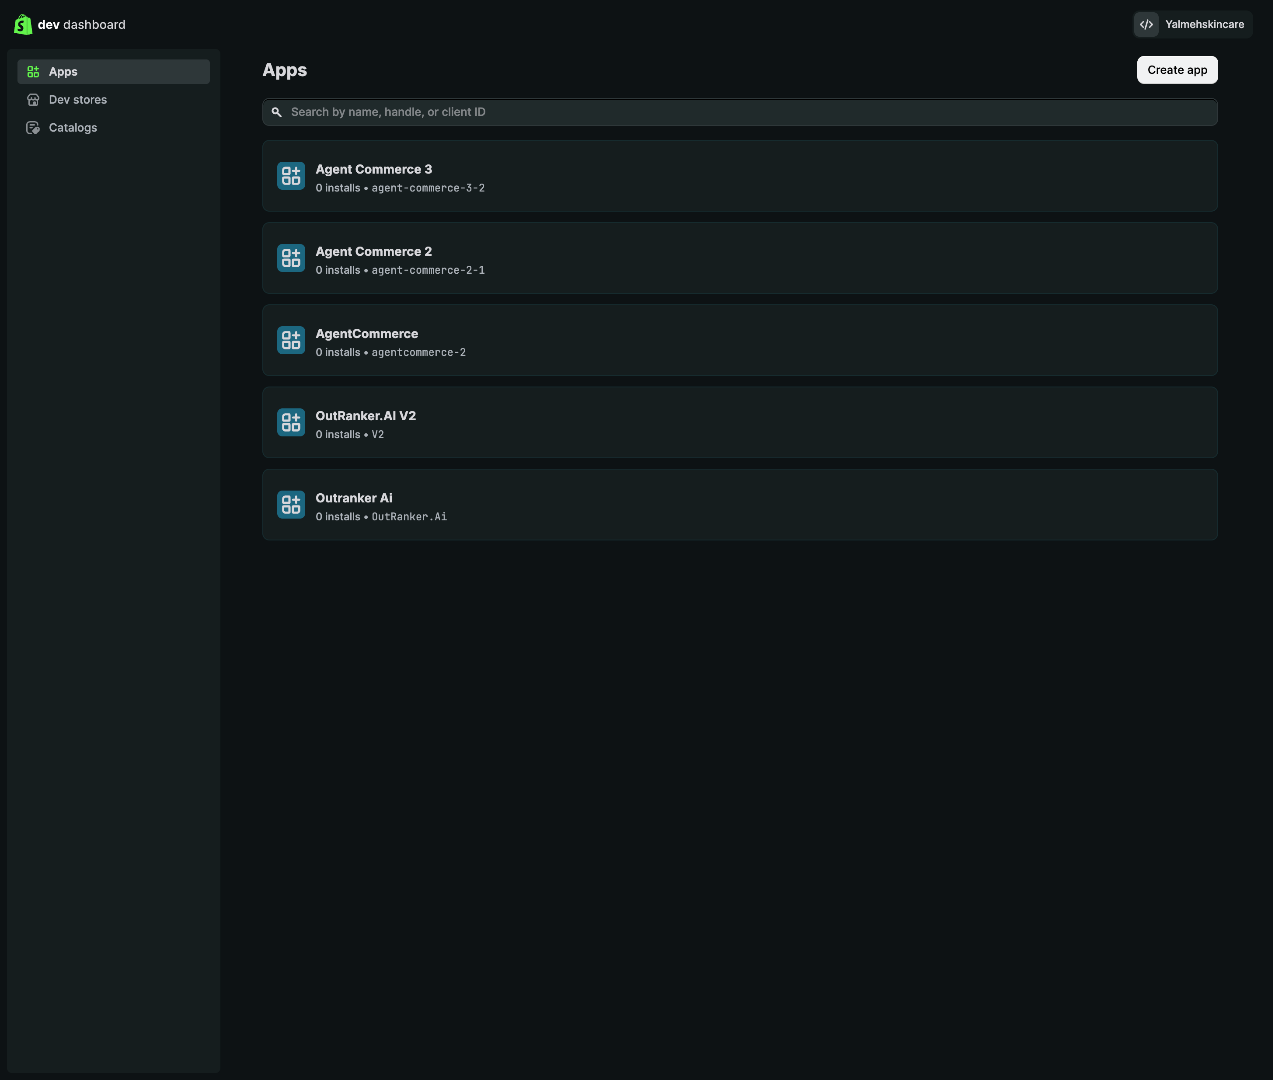Image resolution: width=1273 pixels, height=1080 pixels.
Task: Click the handle text OutRanker.Ai
Action: [x=409, y=517]
